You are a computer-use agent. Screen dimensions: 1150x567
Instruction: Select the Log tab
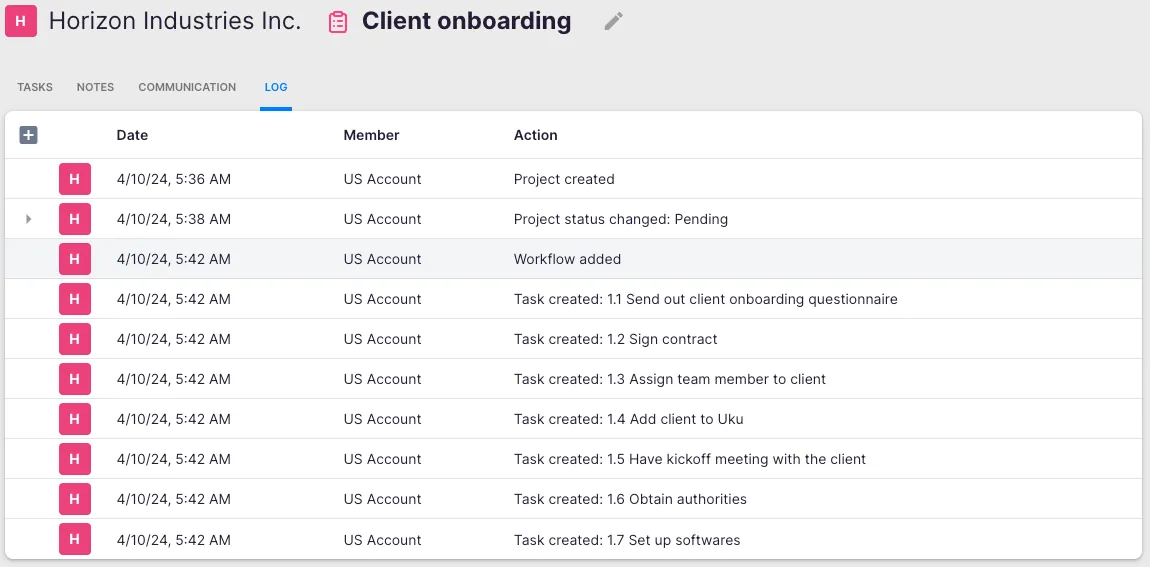click(x=276, y=87)
